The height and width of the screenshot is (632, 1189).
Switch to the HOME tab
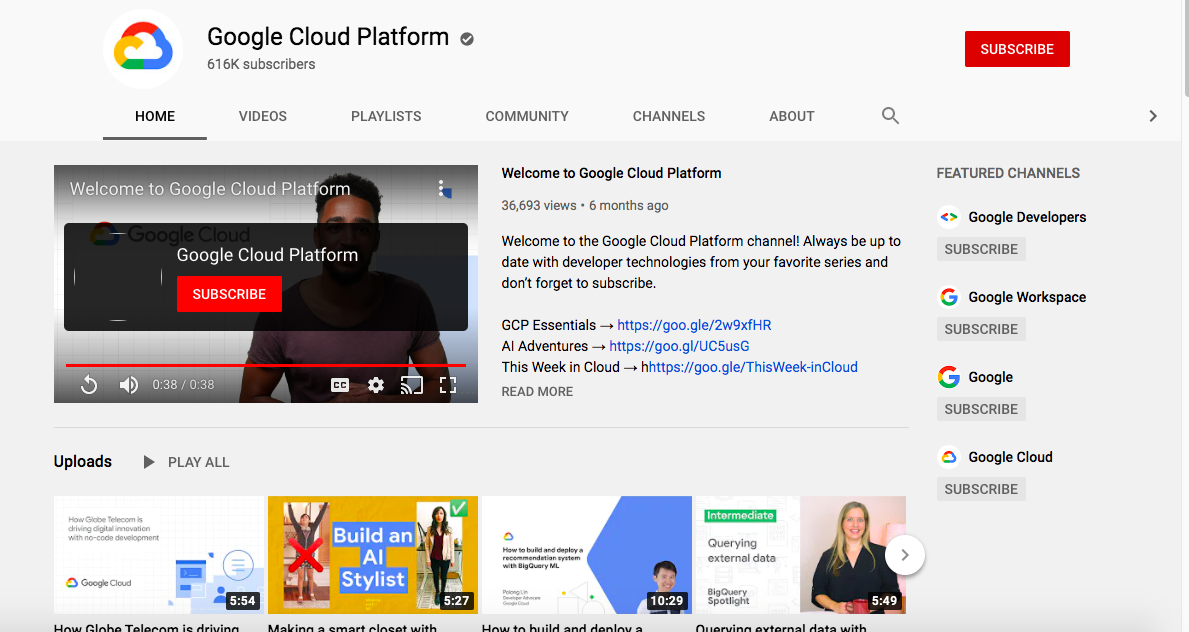pos(155,116)
